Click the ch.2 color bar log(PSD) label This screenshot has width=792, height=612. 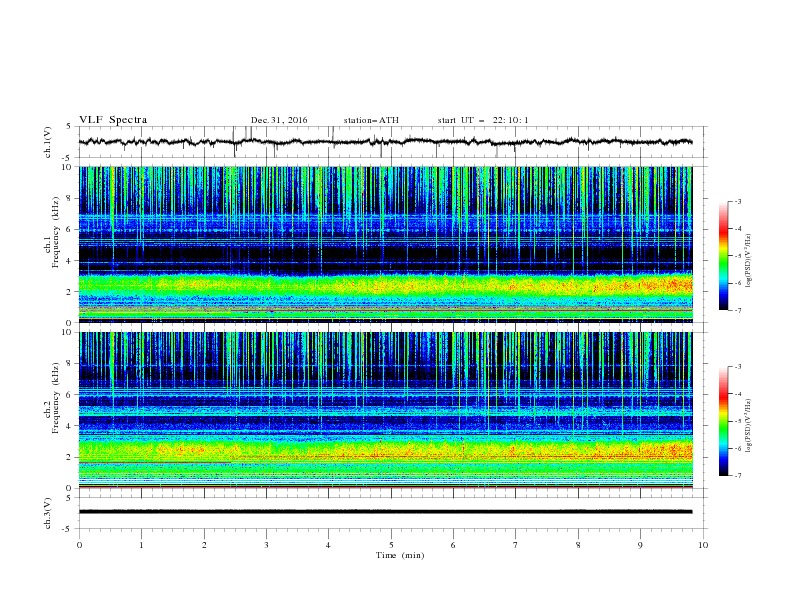(748, 426)
